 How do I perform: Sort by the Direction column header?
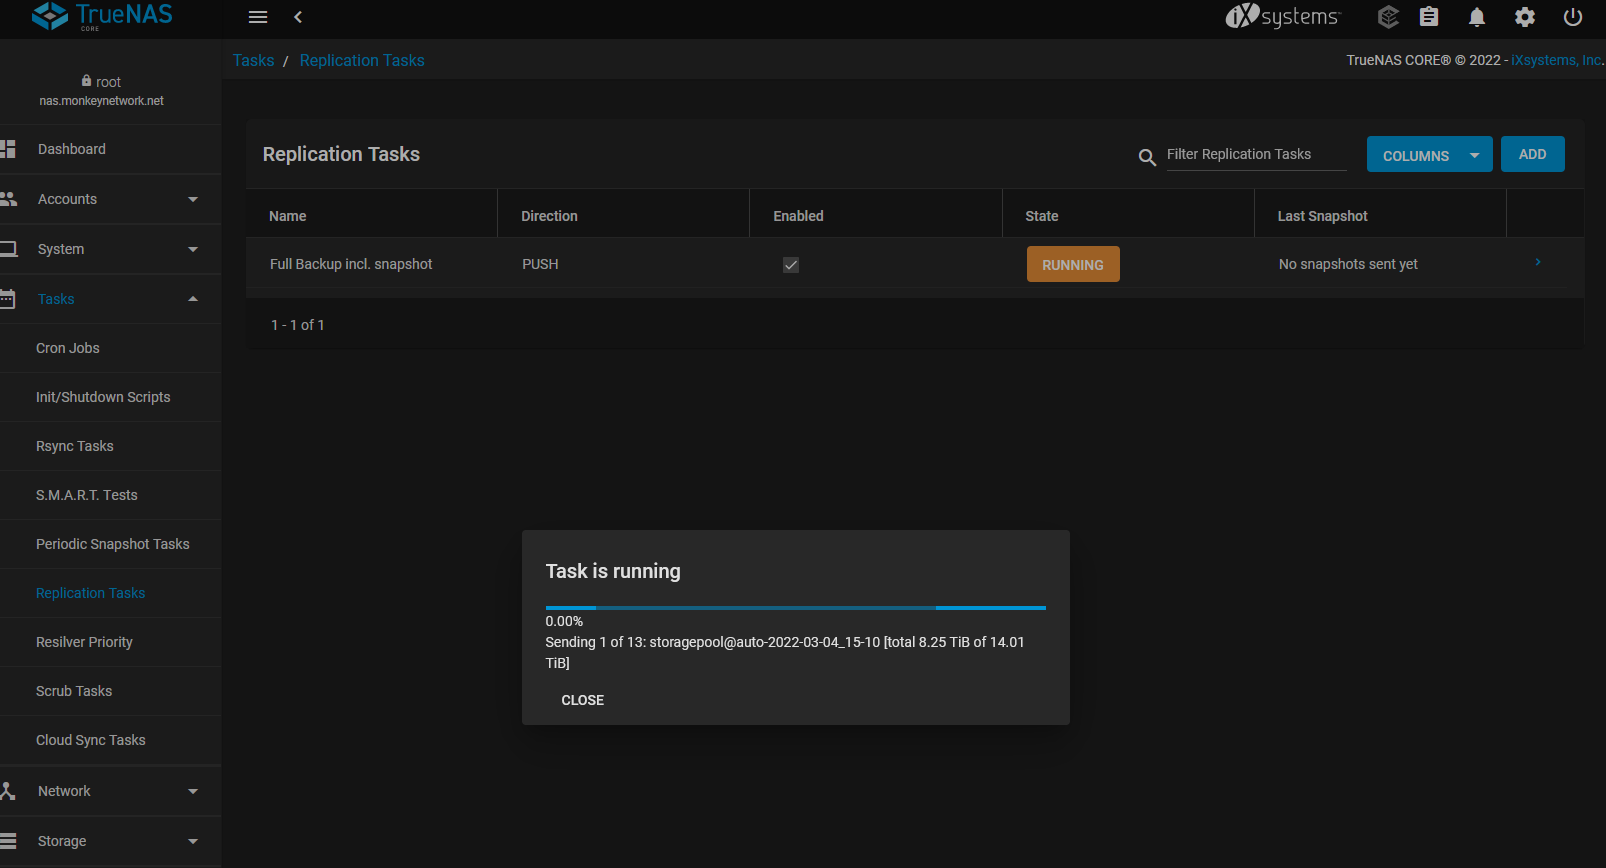pos(549,216)
